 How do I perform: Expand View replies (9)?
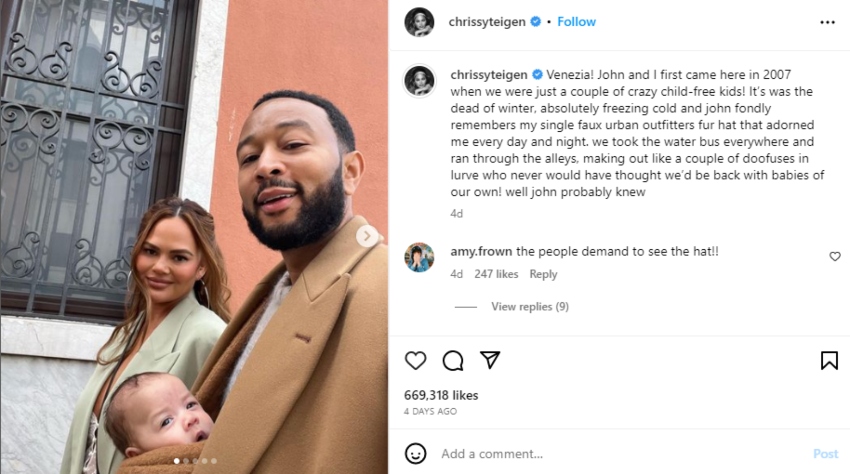[x=529, y=307]
